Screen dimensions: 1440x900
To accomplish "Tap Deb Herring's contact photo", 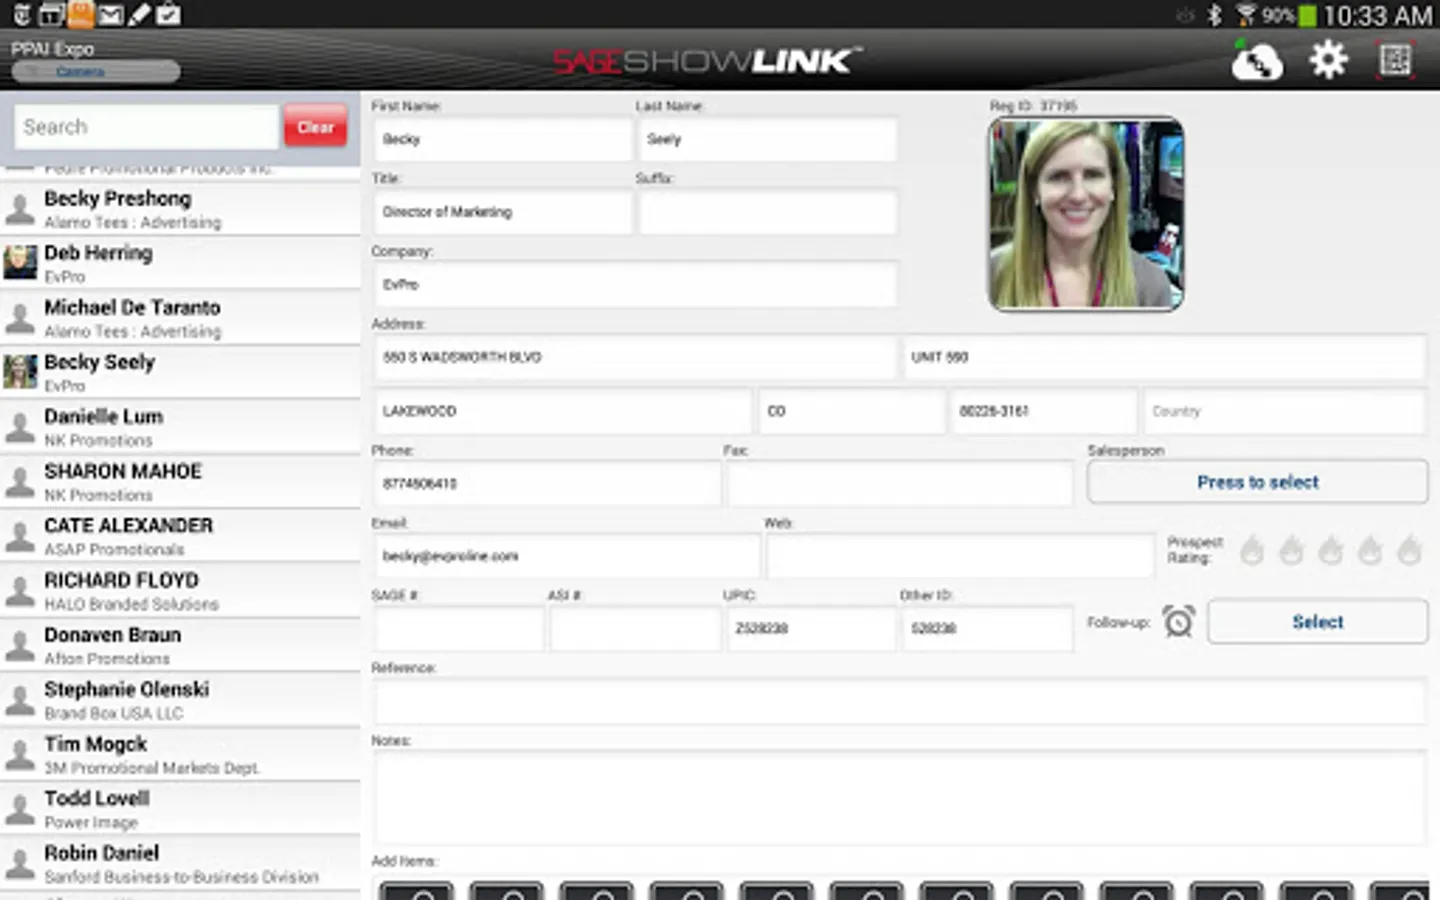I will point(20,263).
